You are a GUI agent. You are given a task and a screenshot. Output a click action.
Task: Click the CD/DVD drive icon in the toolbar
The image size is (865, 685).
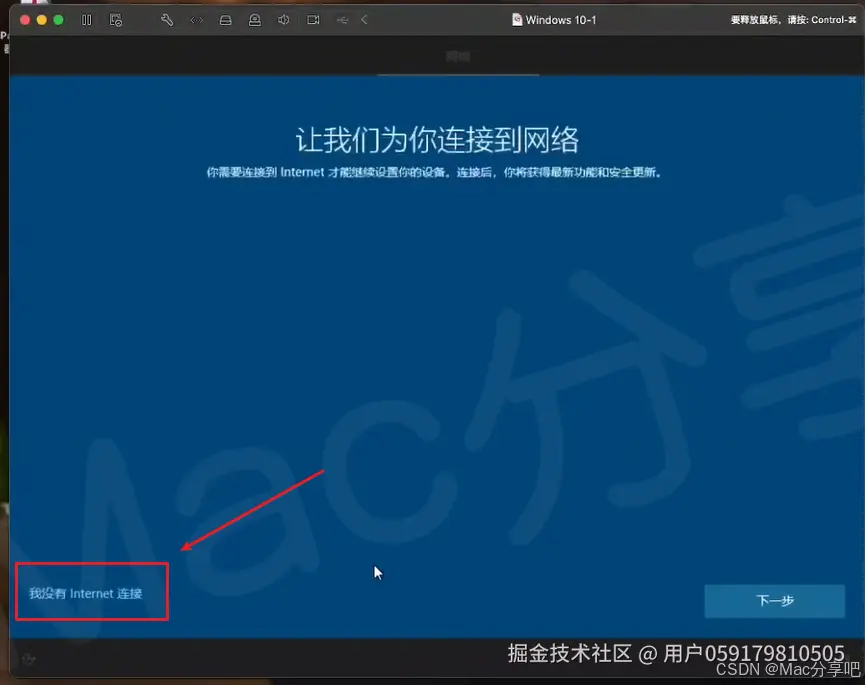pos(255,19)
